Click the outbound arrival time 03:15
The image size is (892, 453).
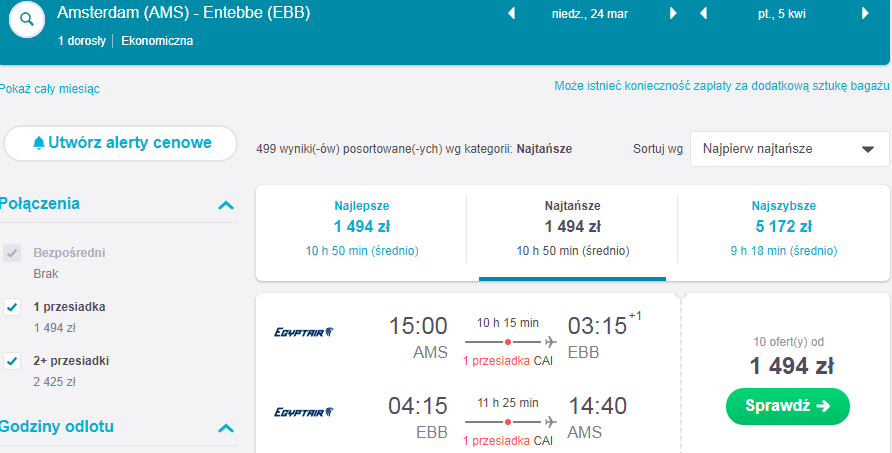[x=597, y=326]
